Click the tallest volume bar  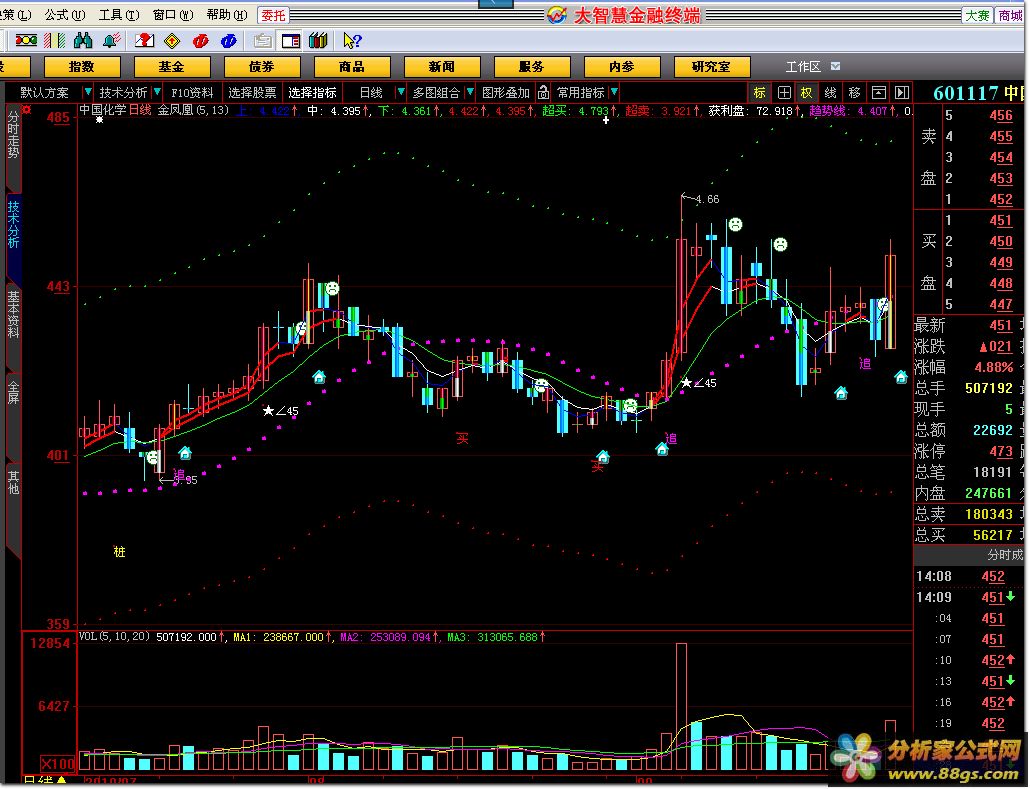681,706
